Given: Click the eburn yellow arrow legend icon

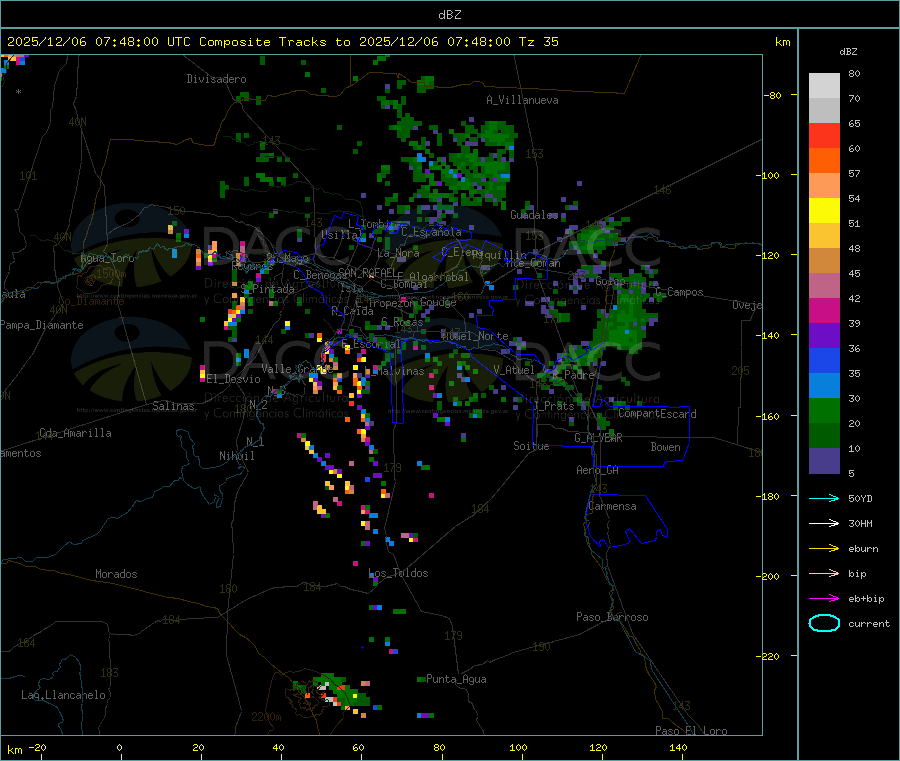Looking at the screenshot, I should [824, 548].
